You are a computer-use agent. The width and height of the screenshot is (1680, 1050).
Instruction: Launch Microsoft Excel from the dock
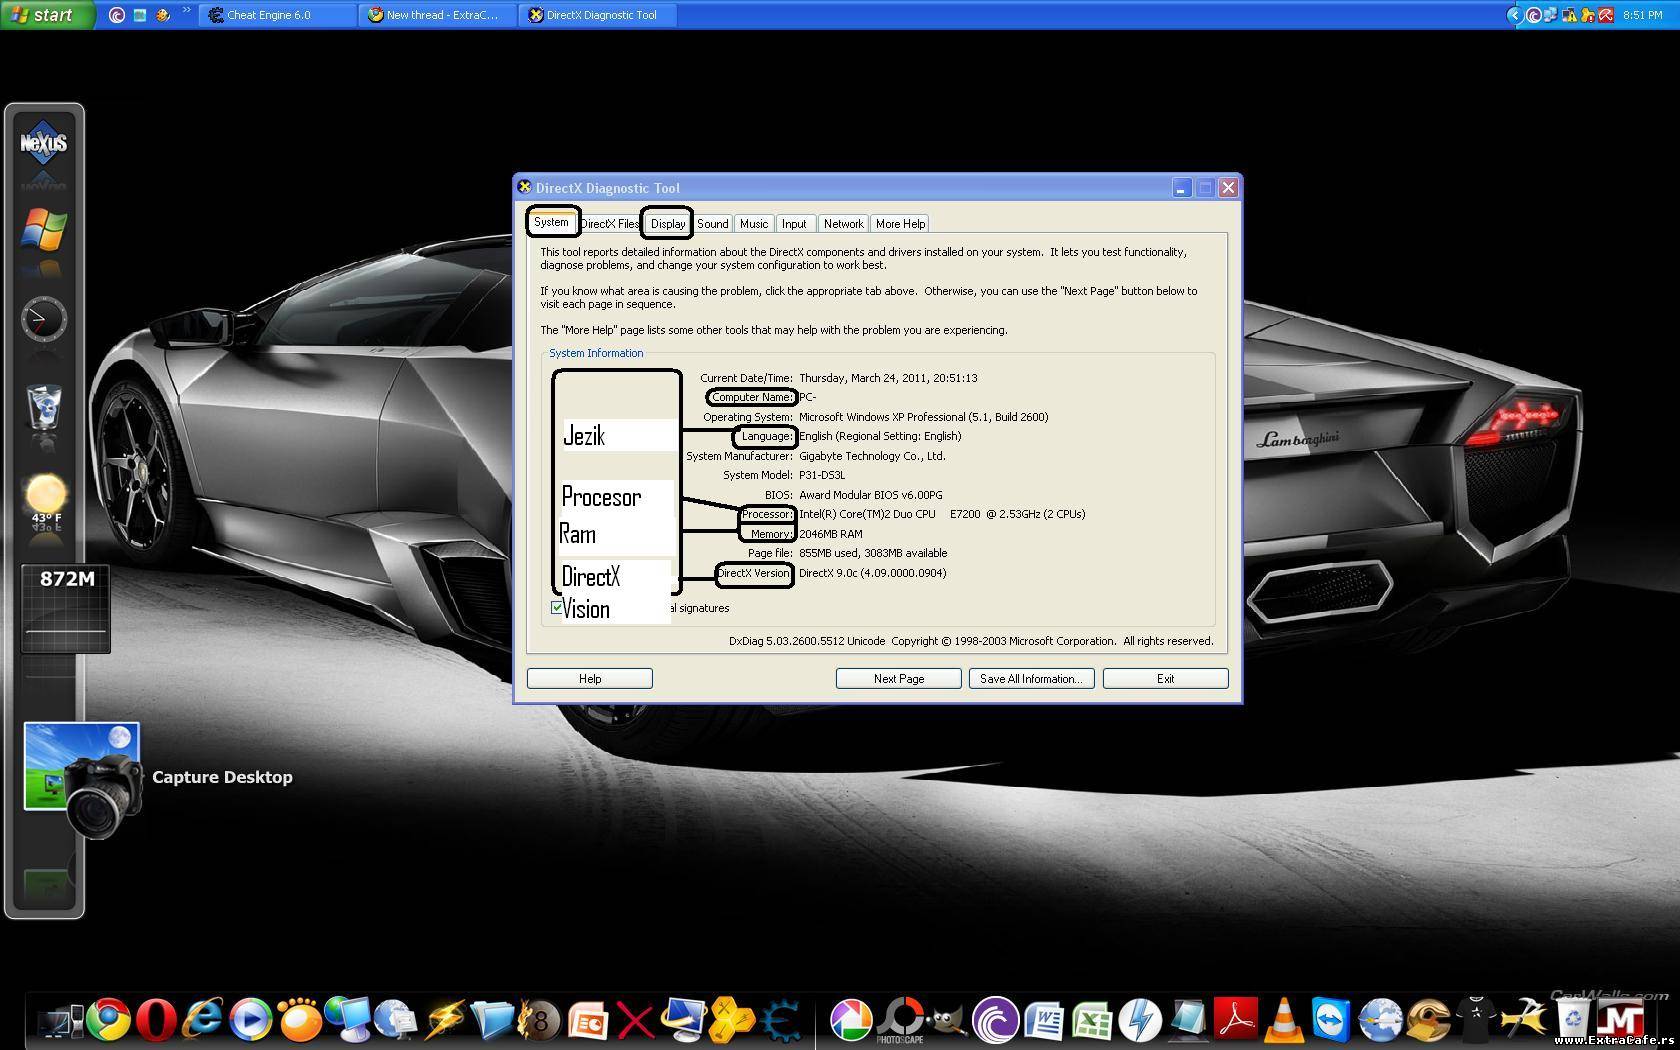click(x=1092, y=1022)
